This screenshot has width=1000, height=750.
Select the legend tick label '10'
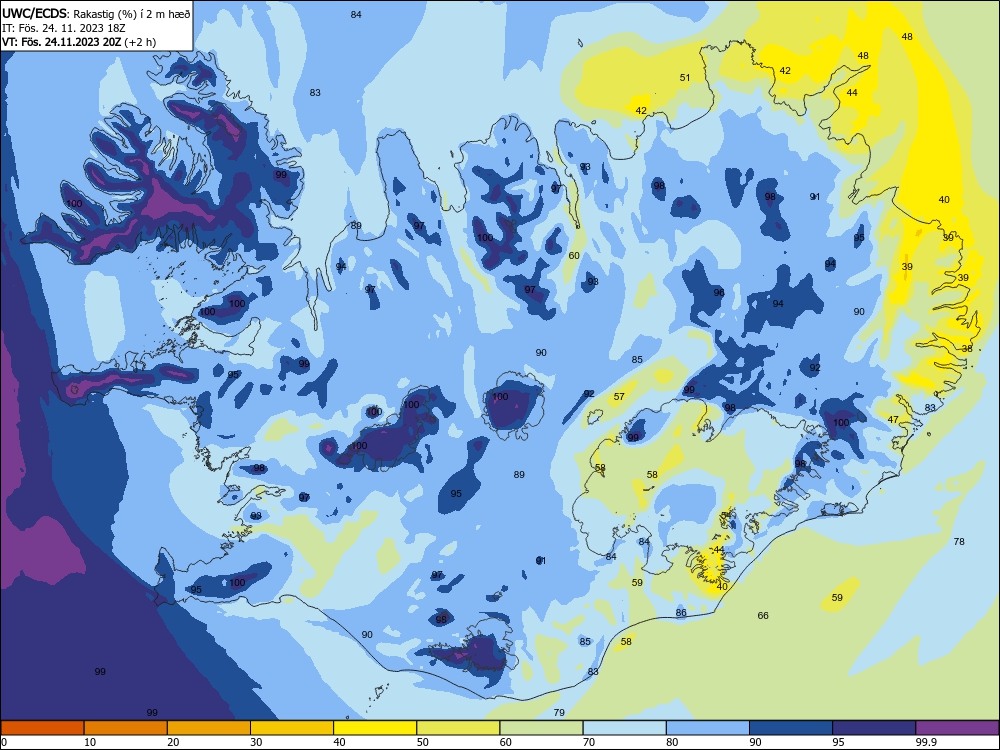[90, 742]
